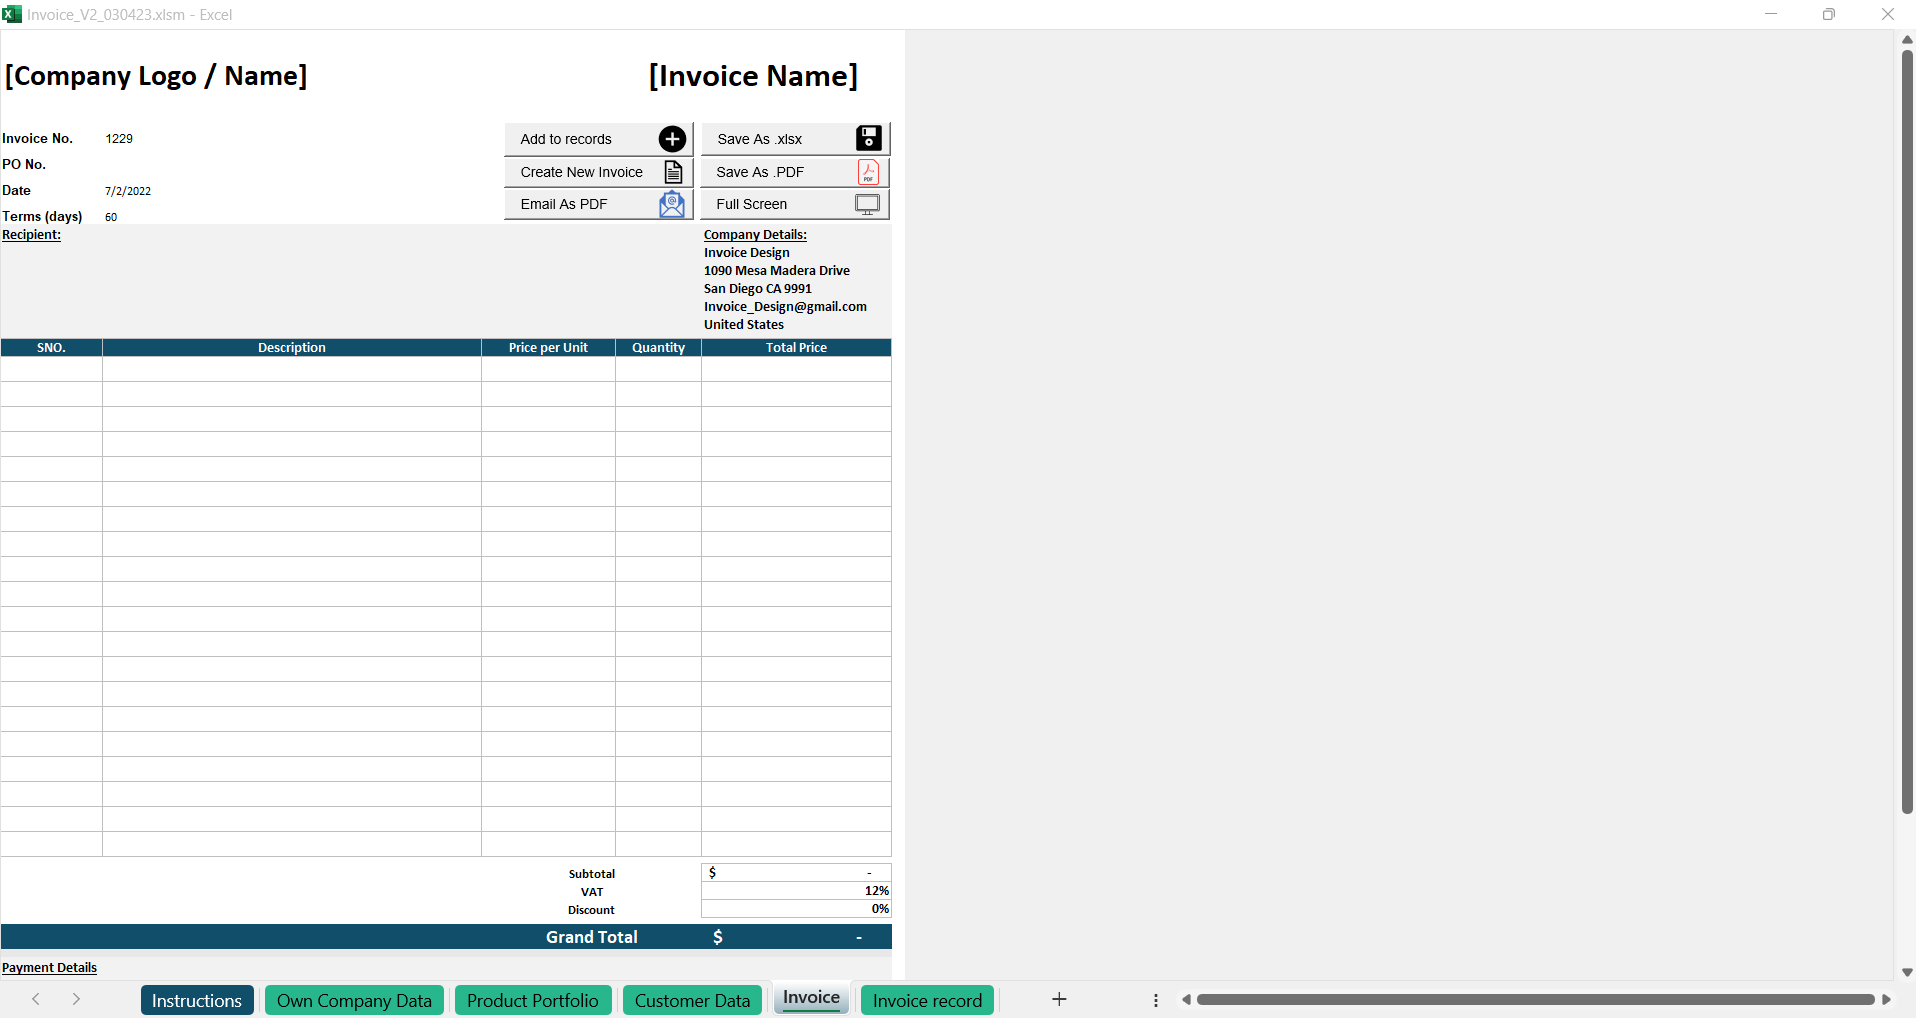Click the horizontal scrollbar right arrow

point(1886,1000)
